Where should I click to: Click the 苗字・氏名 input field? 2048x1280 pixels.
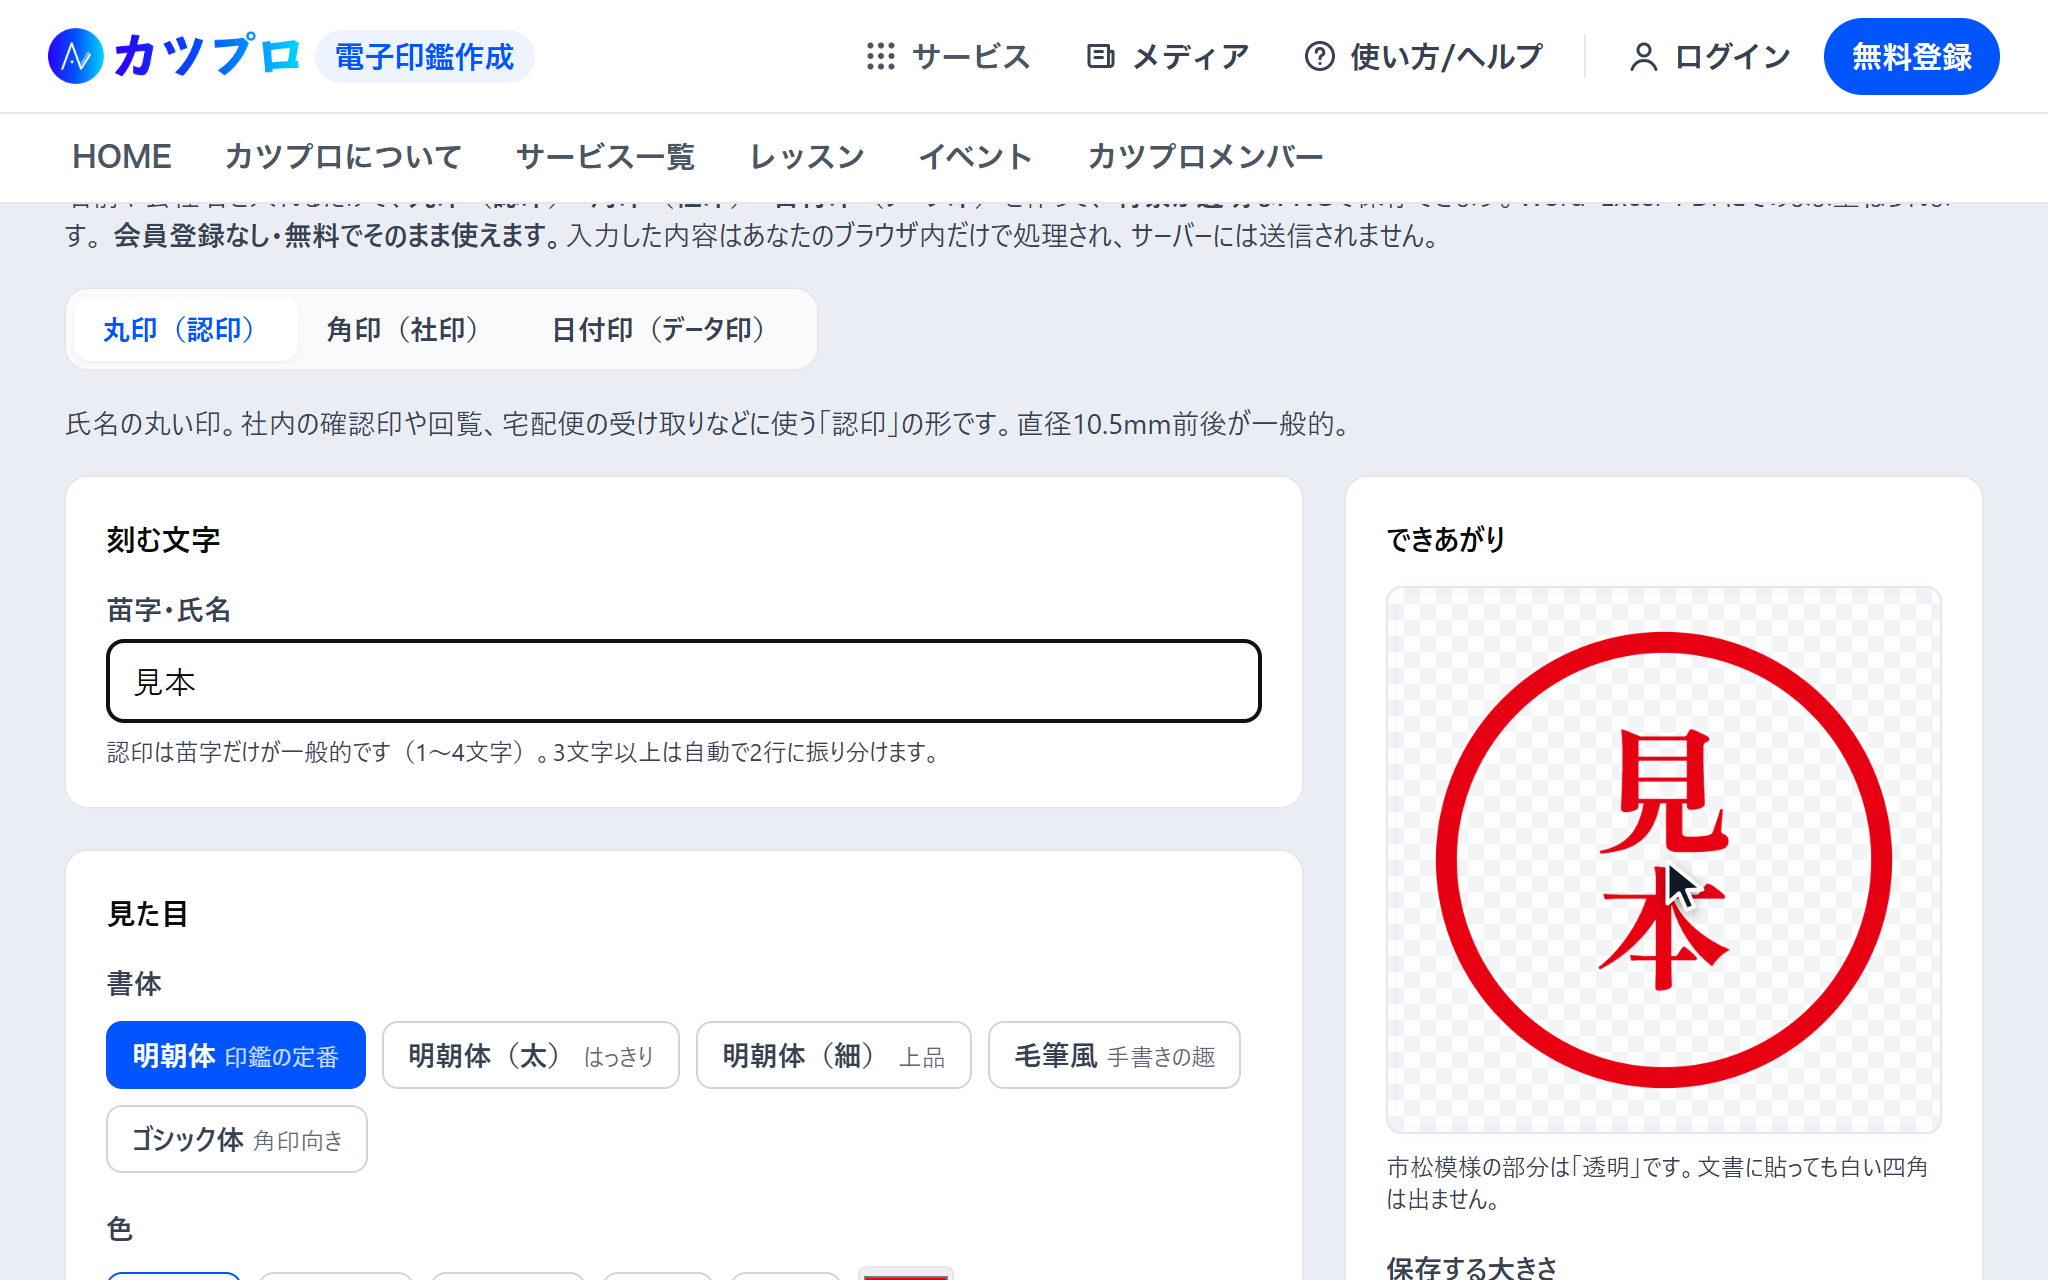(684, 681)
